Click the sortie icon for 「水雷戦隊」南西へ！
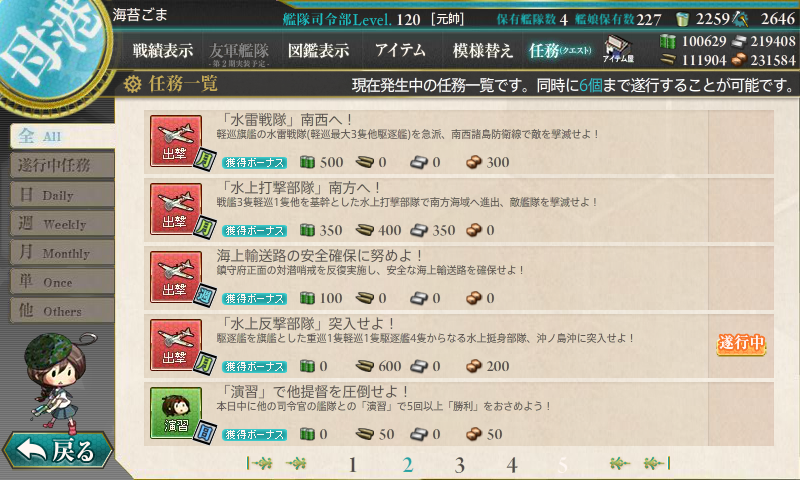Screen dimensions: 800x480 tap(176, 141)
